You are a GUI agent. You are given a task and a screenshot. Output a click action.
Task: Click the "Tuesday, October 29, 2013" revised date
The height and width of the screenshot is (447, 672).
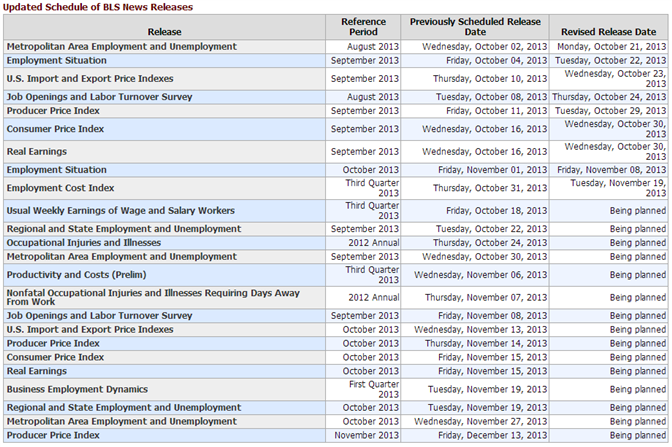click(x=611, y=110)
